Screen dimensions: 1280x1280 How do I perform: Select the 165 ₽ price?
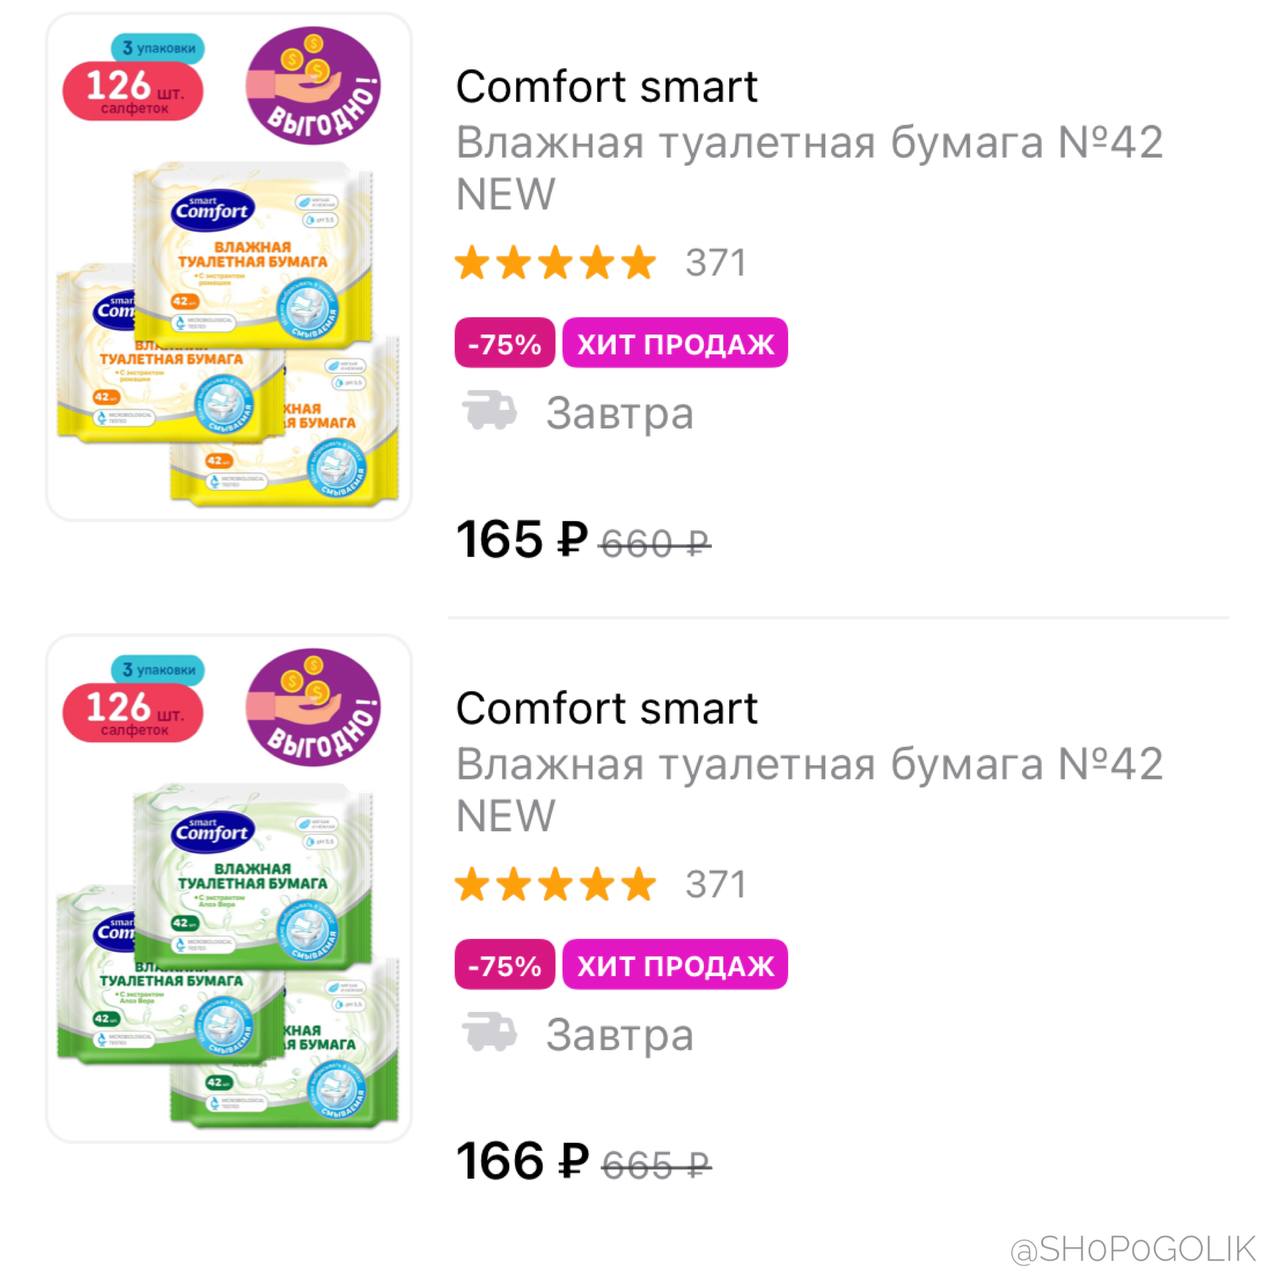[x=522, y=540]
